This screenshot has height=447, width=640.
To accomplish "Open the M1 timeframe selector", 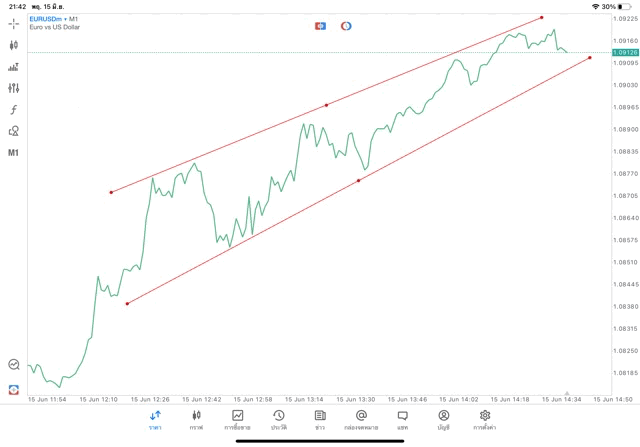I will tap(13, 152).
